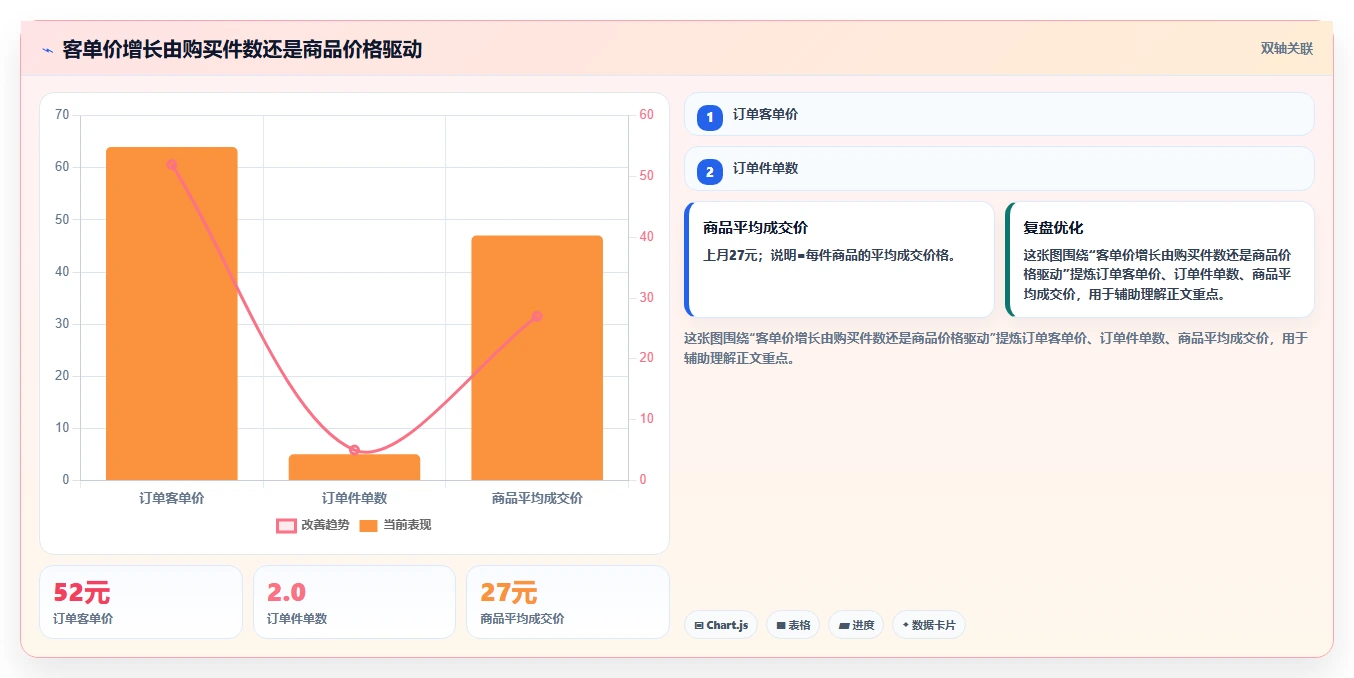Click the 改善趋势 legend label
The height and width of the screenshot is (678, 1354).
click(x=325, y=525)
